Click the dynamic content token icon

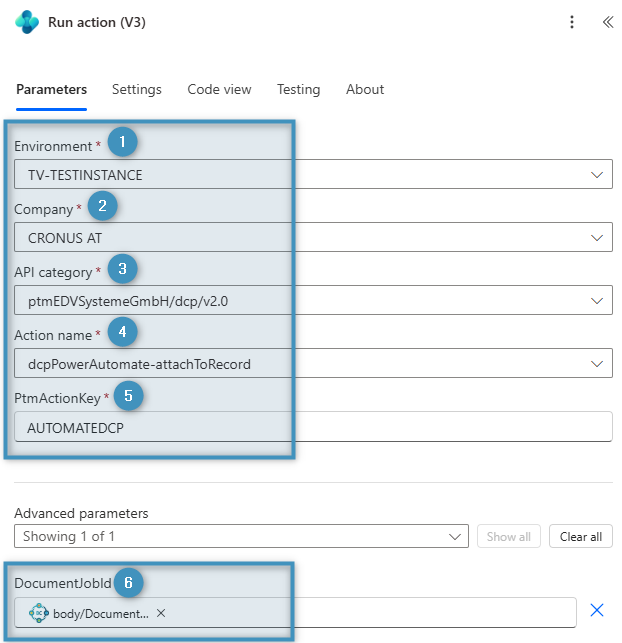coord(39,613)
